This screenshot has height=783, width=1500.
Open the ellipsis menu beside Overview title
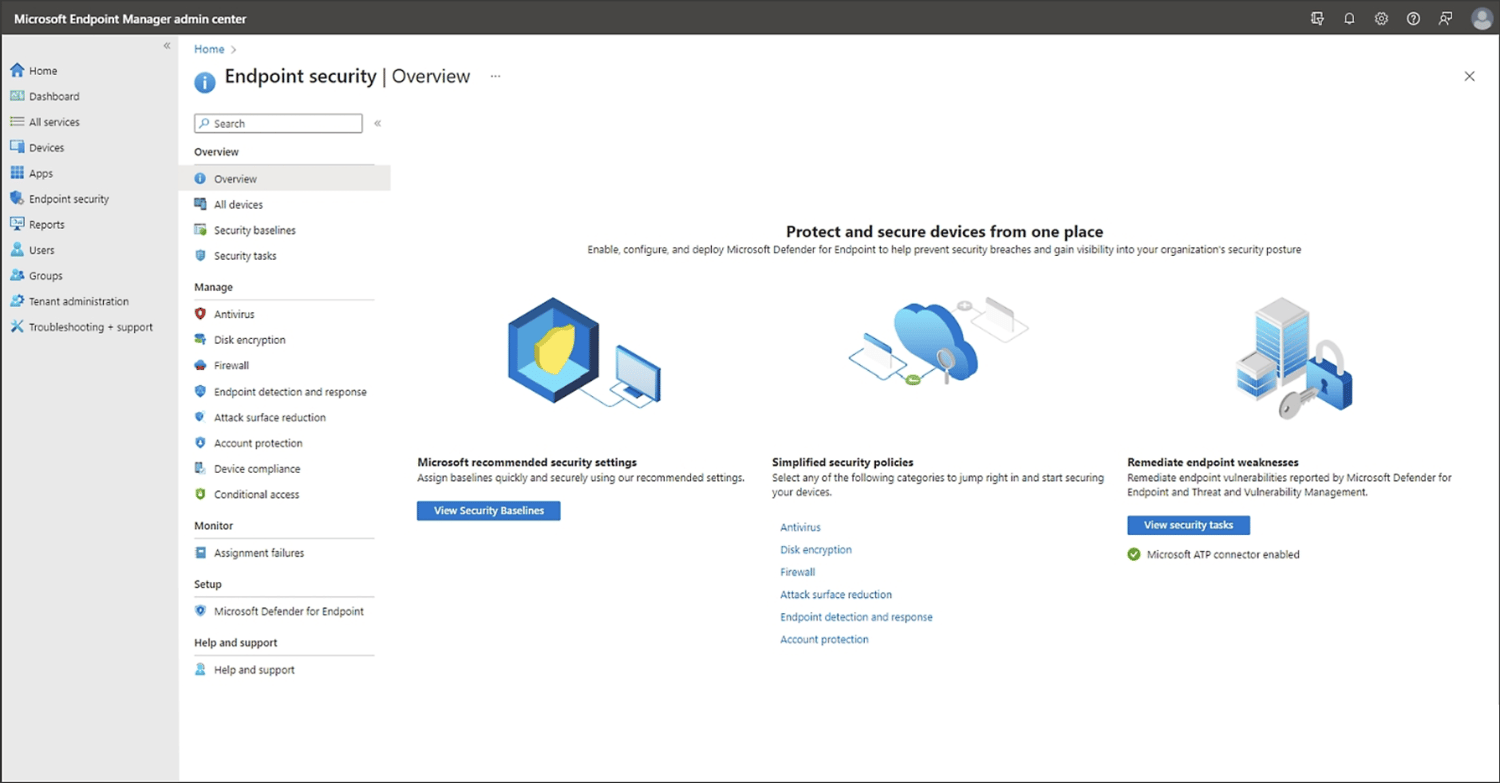tap(494, 76)
